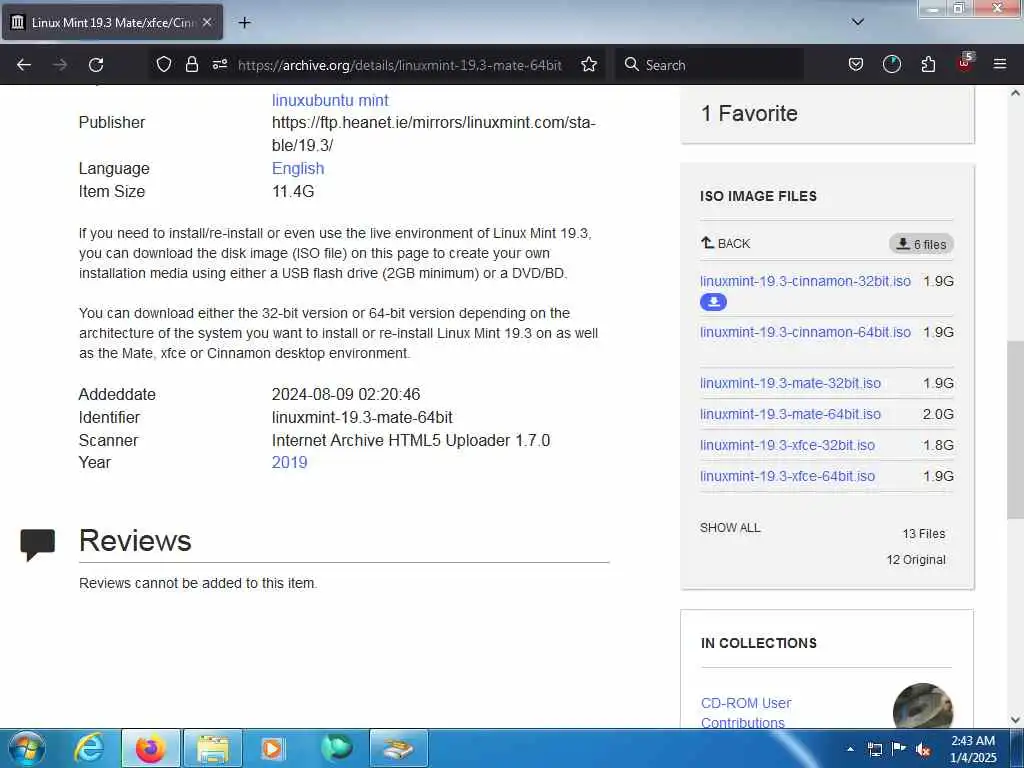The image size is (1024, 768).
Task: Download linuxmint-19.3-mate-32bit.iso
Action: (790, 383)
